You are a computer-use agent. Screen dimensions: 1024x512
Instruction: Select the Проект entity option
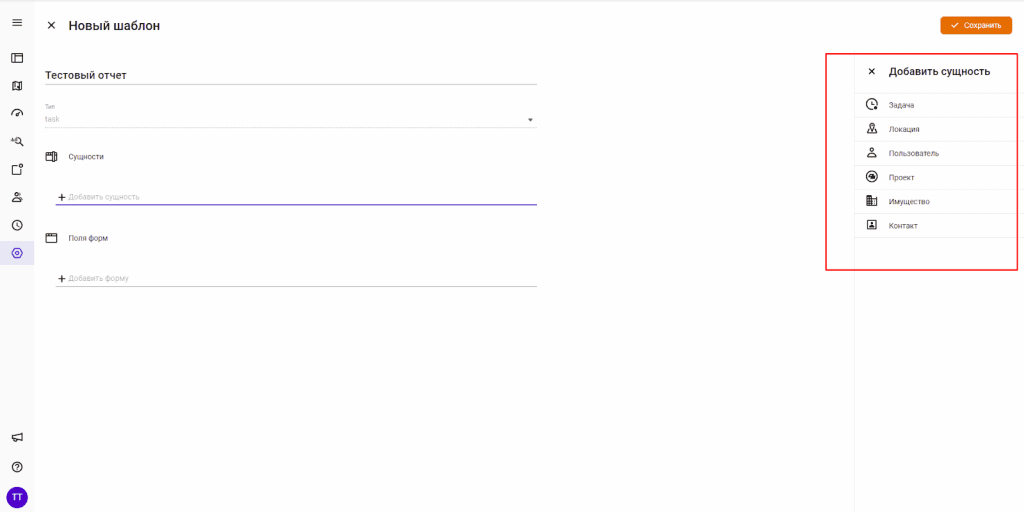[901, 177]
